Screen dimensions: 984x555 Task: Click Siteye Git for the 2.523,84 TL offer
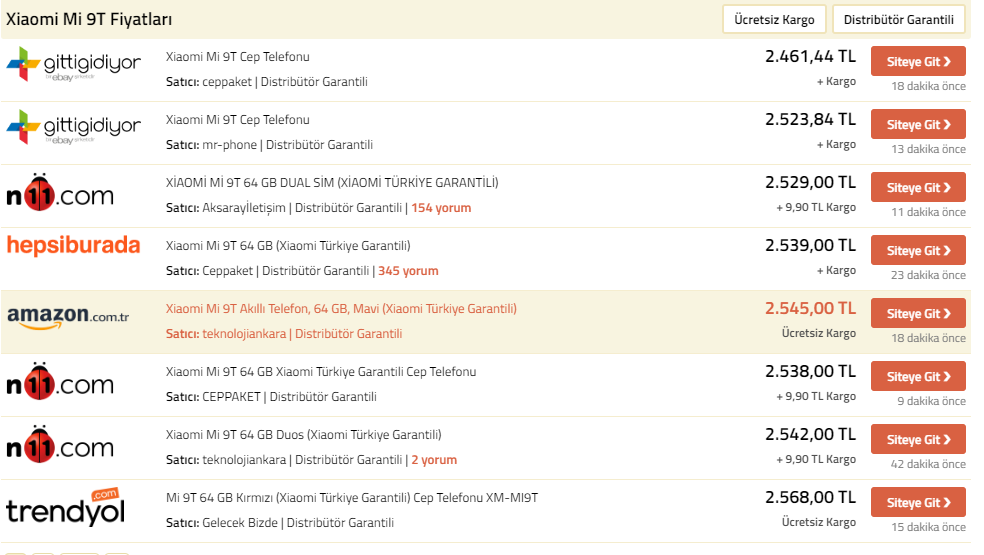[918, 124]
